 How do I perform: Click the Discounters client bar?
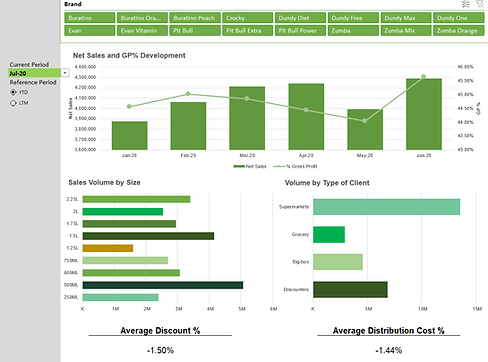point(350,290)
